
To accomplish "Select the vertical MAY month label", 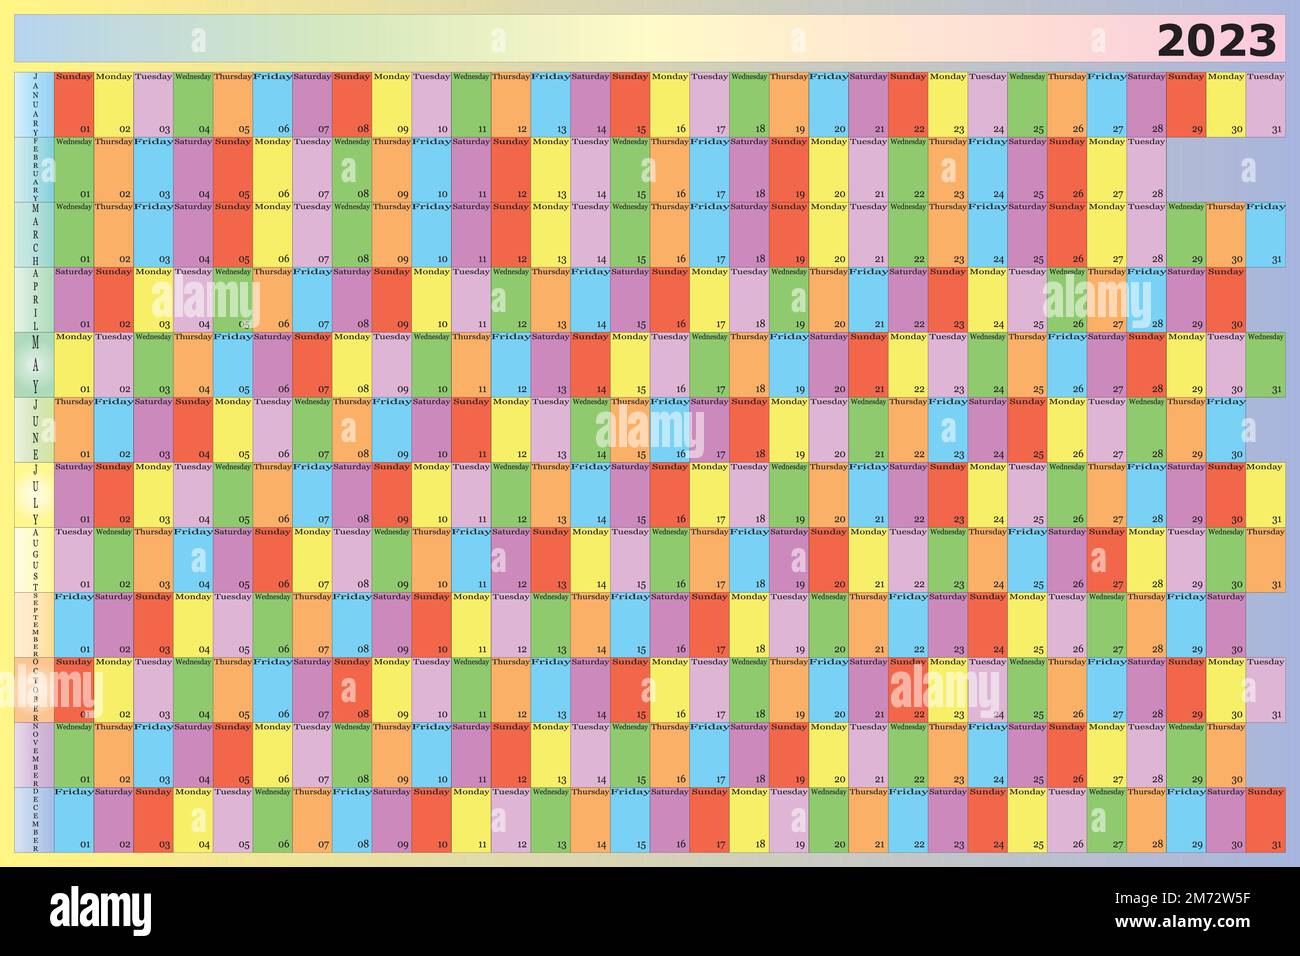I will (35, 364).
